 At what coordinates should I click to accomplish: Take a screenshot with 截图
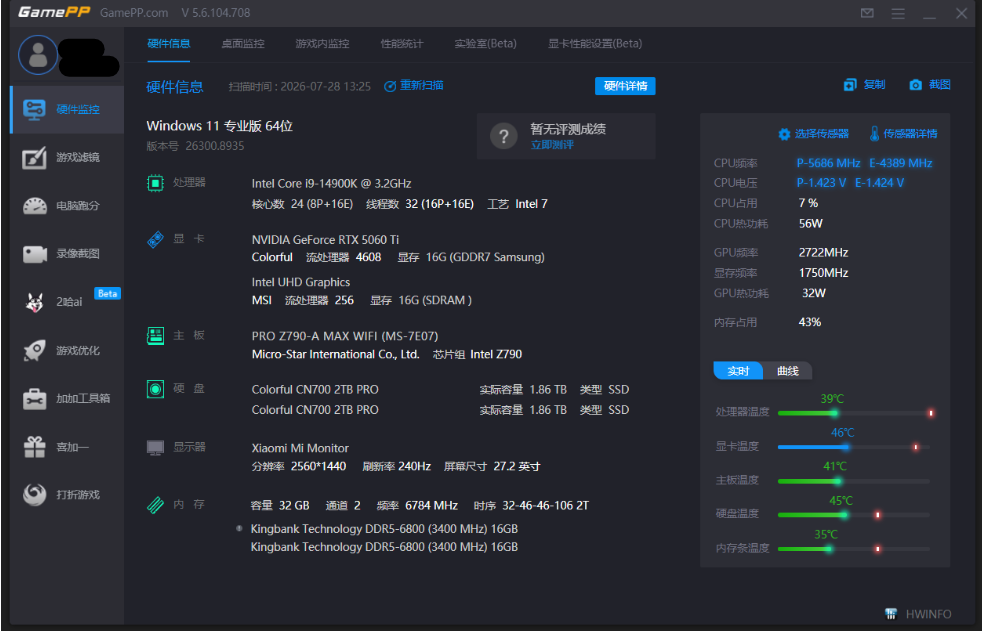[930, 85]
